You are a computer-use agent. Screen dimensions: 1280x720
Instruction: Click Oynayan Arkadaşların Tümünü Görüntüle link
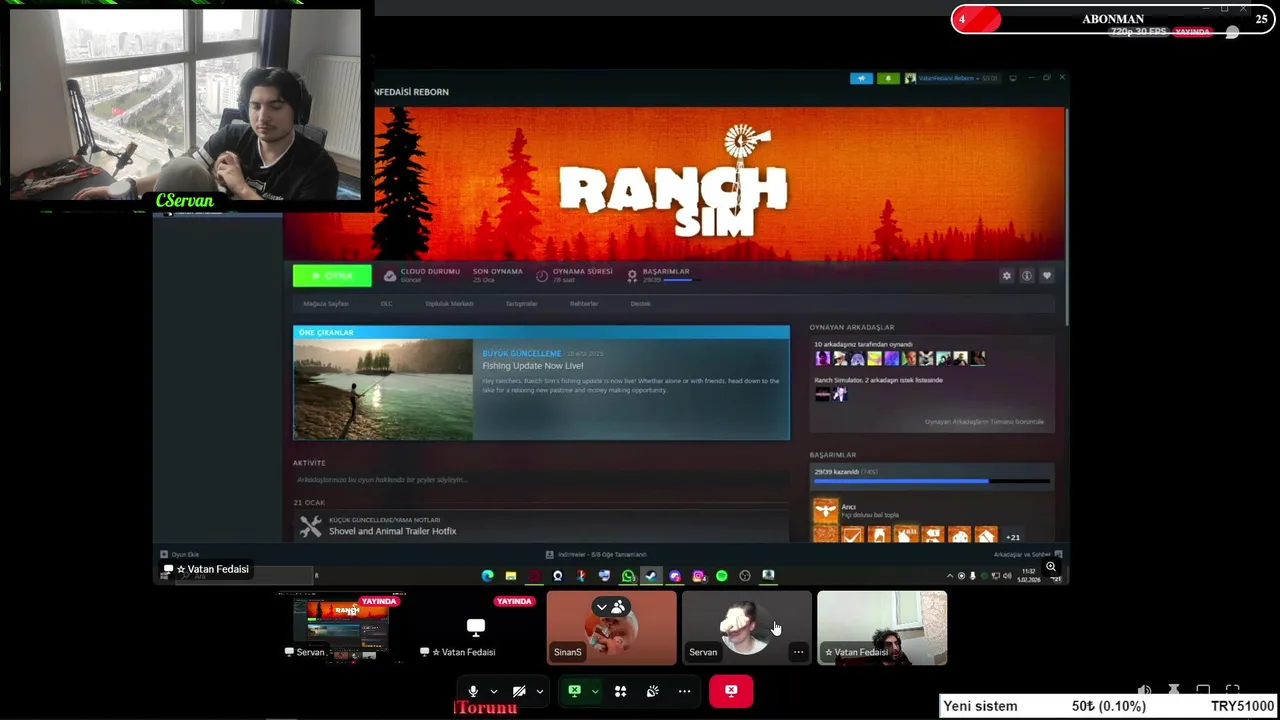point(984,422)
